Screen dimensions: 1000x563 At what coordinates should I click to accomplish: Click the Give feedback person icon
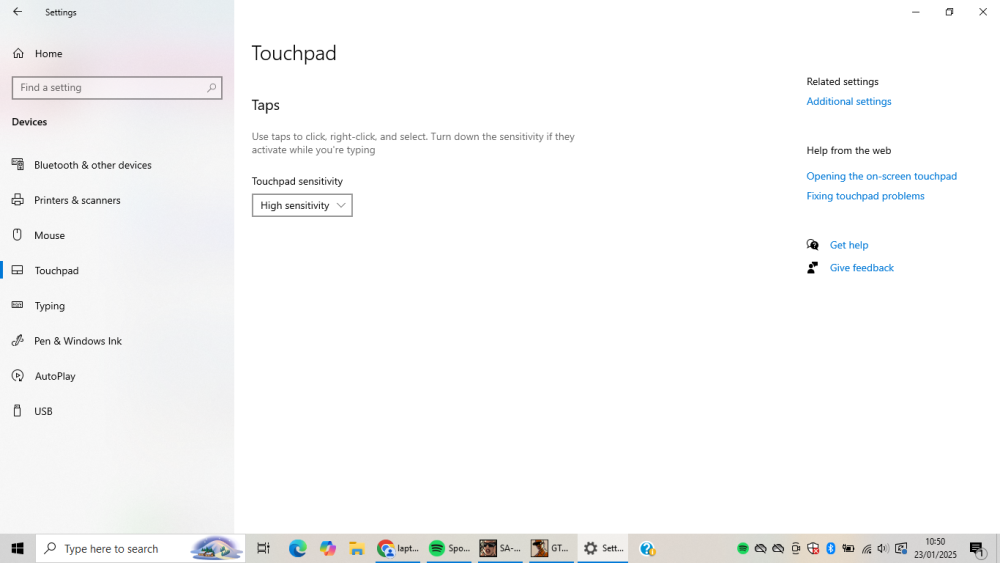click(x=812, y=268)
